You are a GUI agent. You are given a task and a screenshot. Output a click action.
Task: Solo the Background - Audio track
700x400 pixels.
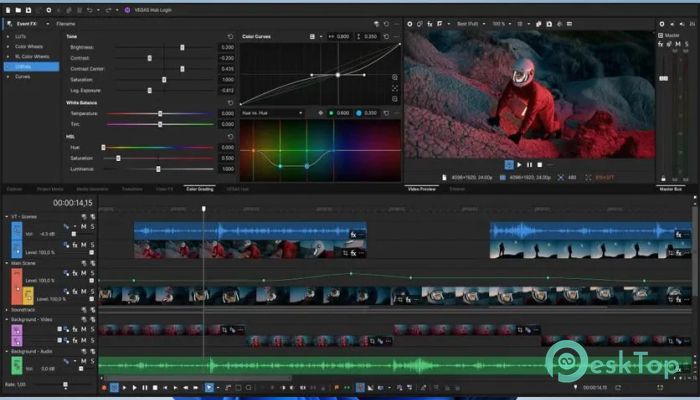[x=92, y=361]
